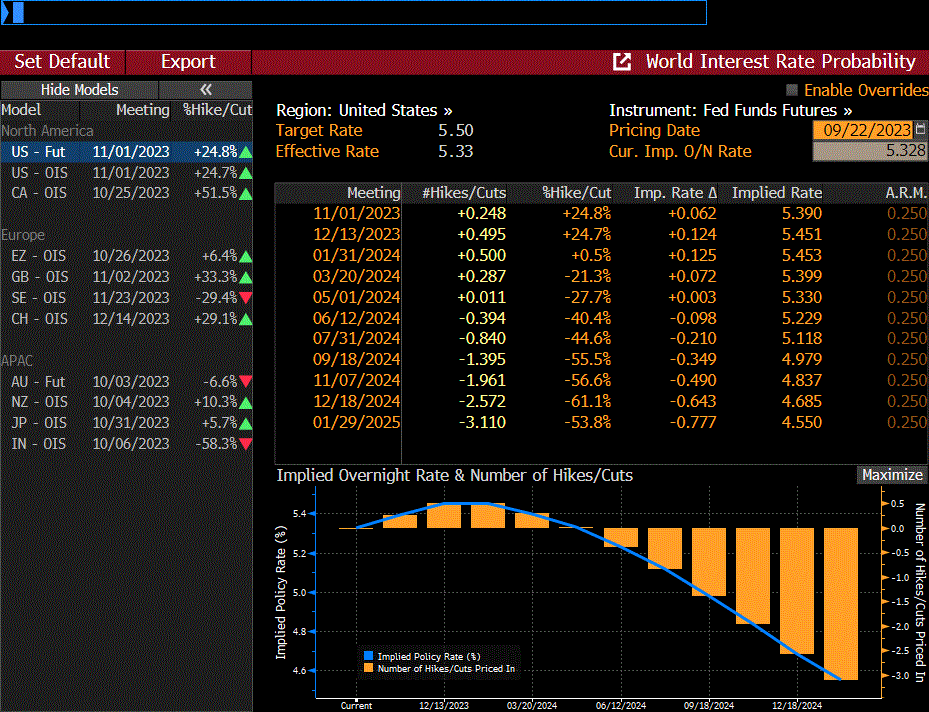Select the IN - OIS model row
This screenshot has width=929, height=712.
tap(126, 444)
